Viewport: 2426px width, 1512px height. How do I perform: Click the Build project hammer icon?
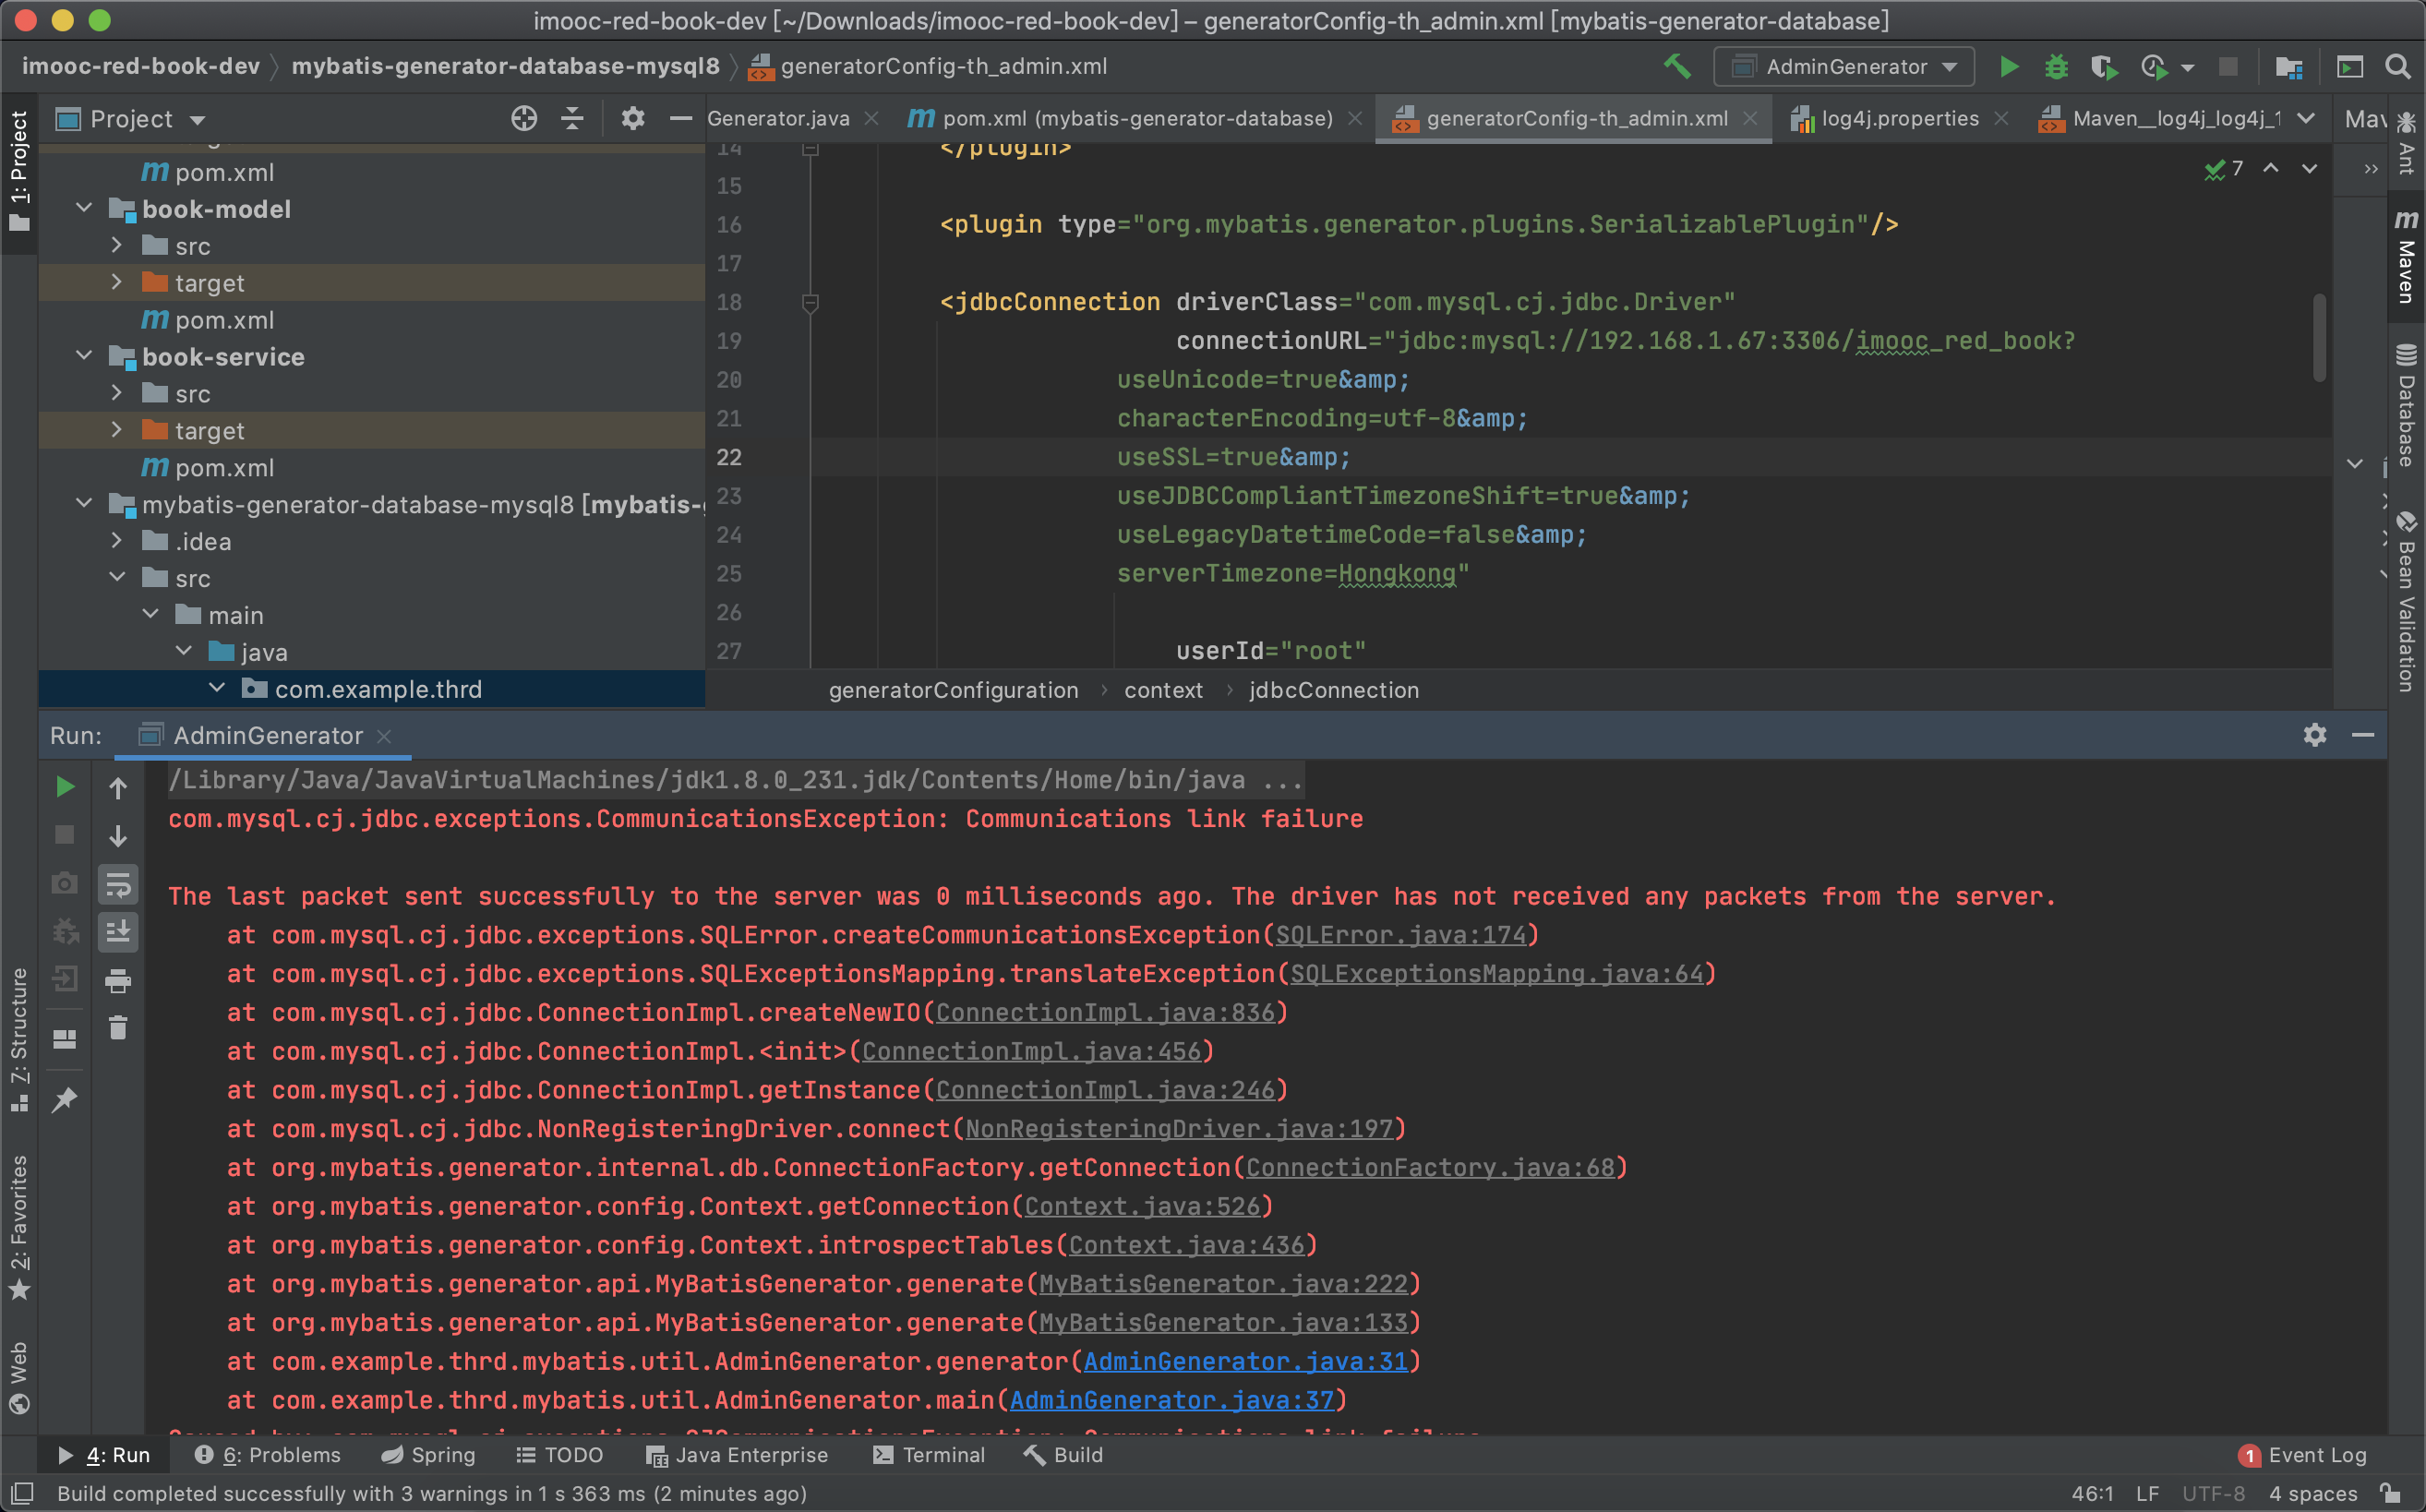(x=1677, y=67)
